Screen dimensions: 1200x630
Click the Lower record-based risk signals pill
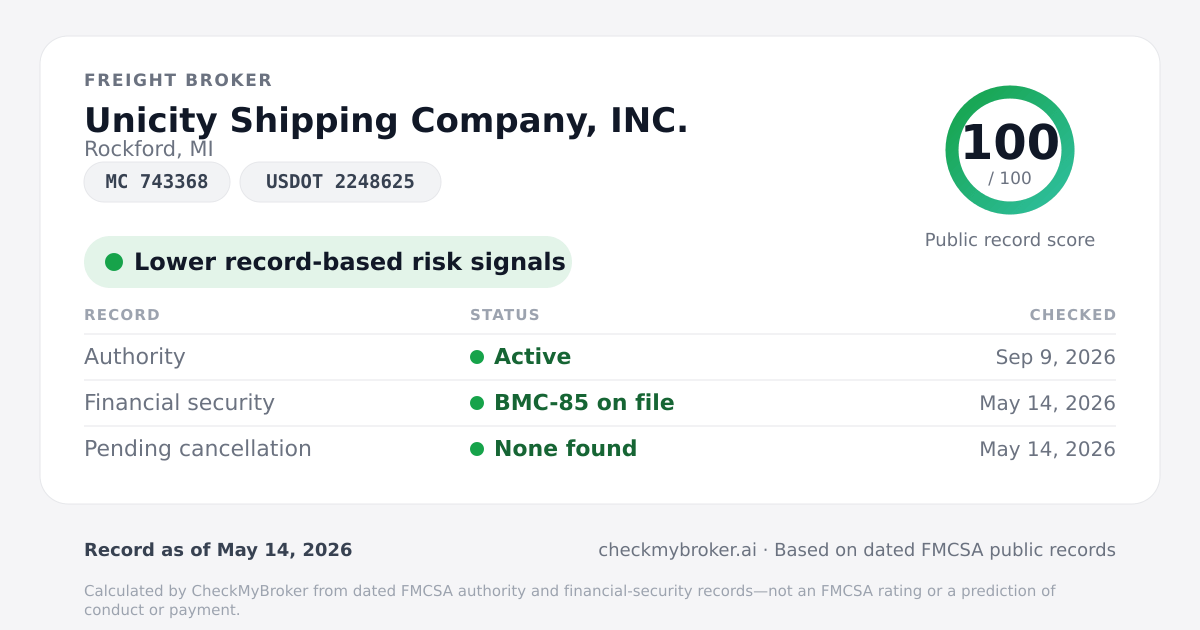[327, 262]
